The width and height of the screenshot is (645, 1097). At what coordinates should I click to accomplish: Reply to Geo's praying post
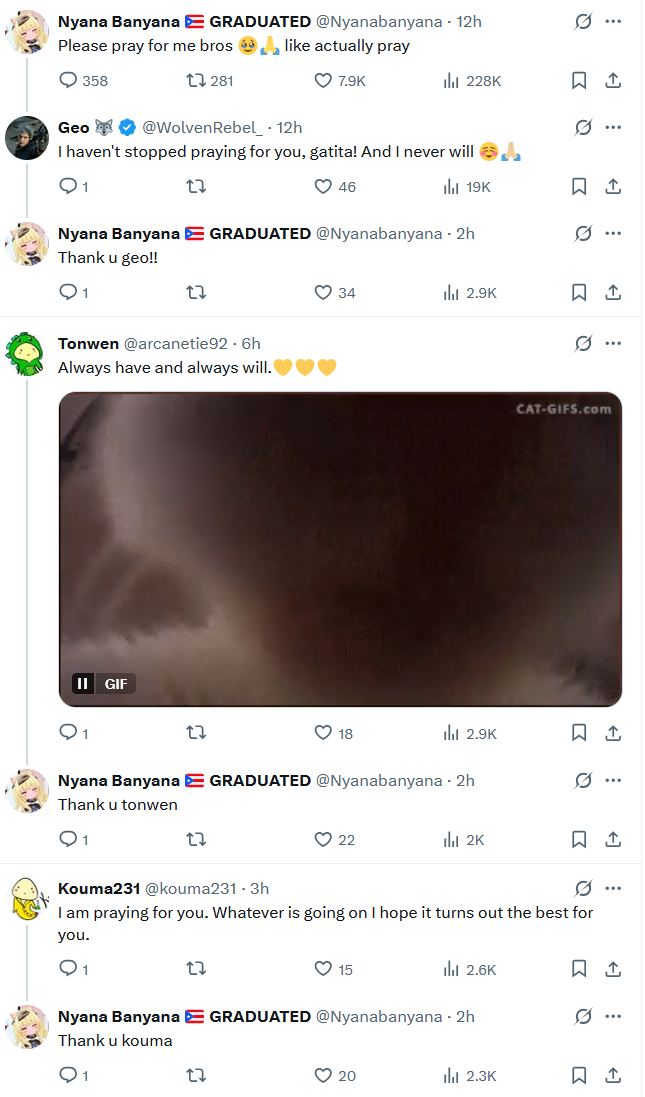coord(73,187)
